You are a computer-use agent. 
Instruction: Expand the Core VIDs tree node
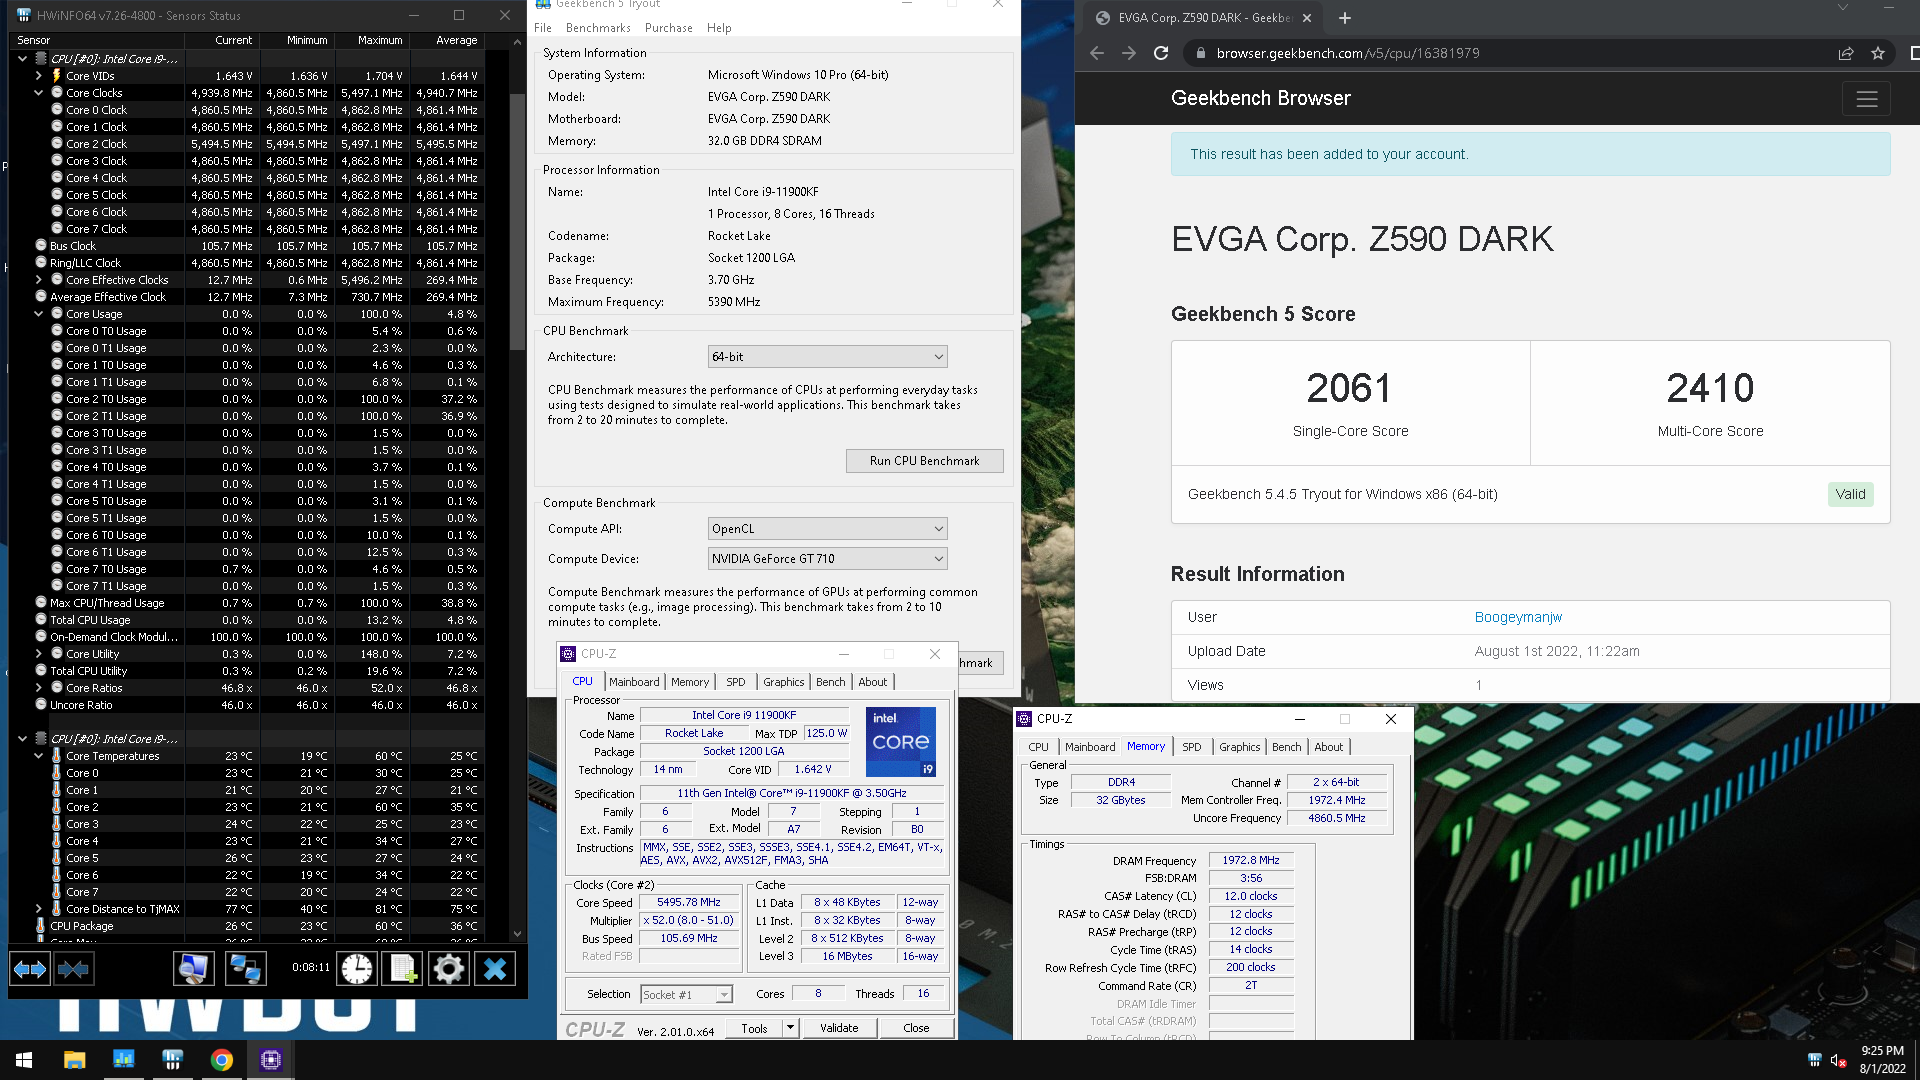(39, 76)
